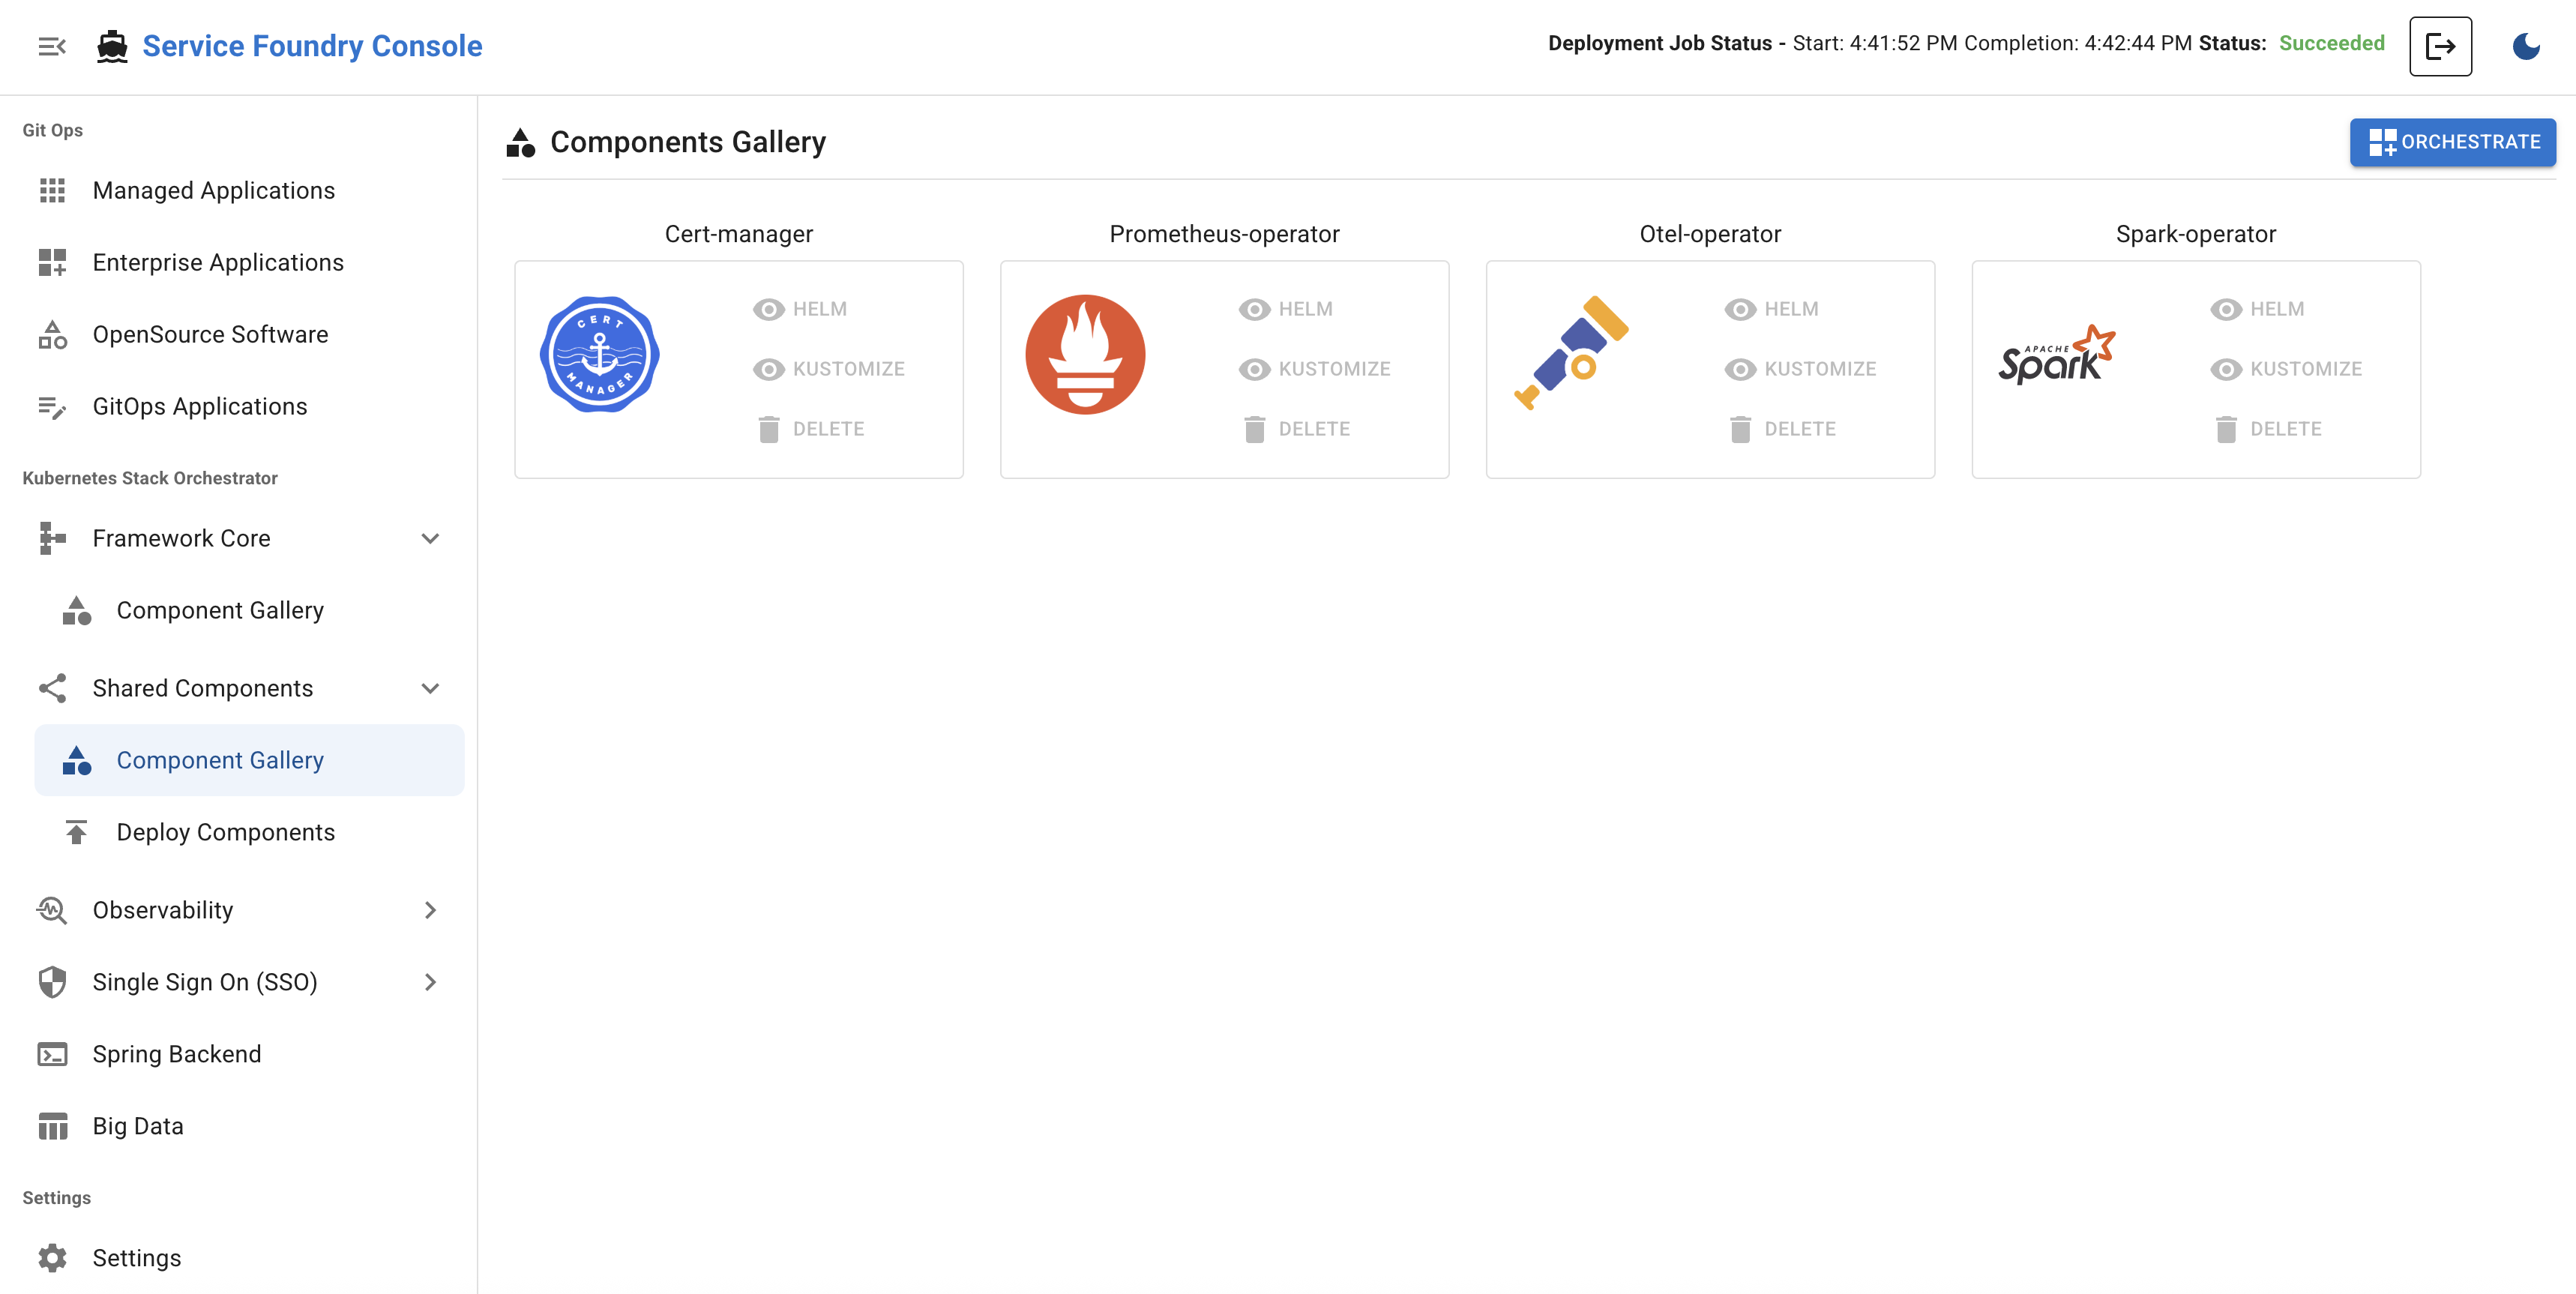Image resolution: width=2576 pixels, height=1294 pixels.
Task: Collapse the Shared Components chevron
Action: [430, 688]
